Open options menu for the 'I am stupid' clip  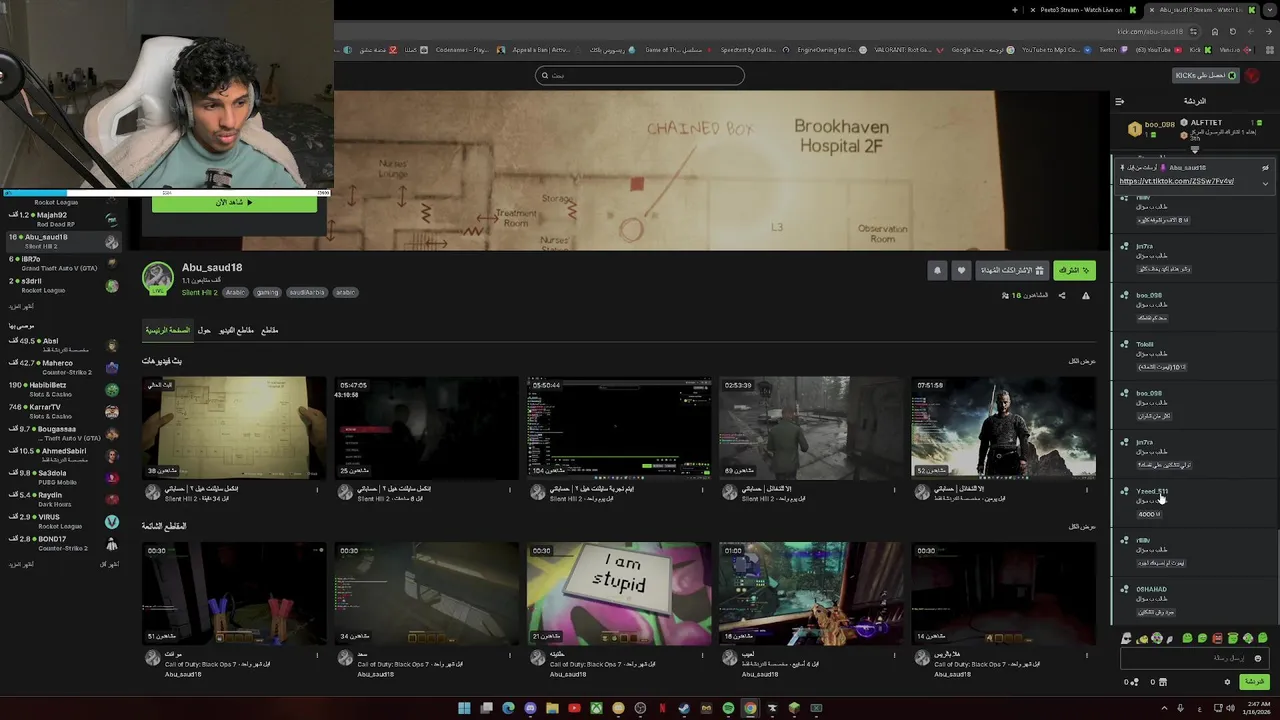(x=702, y=656)
